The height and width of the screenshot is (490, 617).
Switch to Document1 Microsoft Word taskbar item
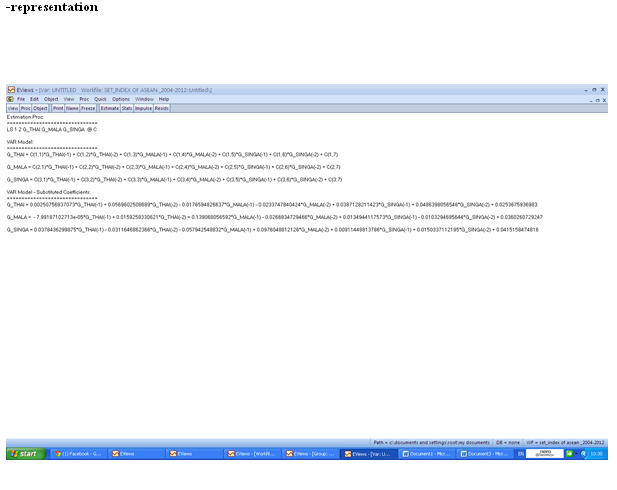(x=427, y=454)
